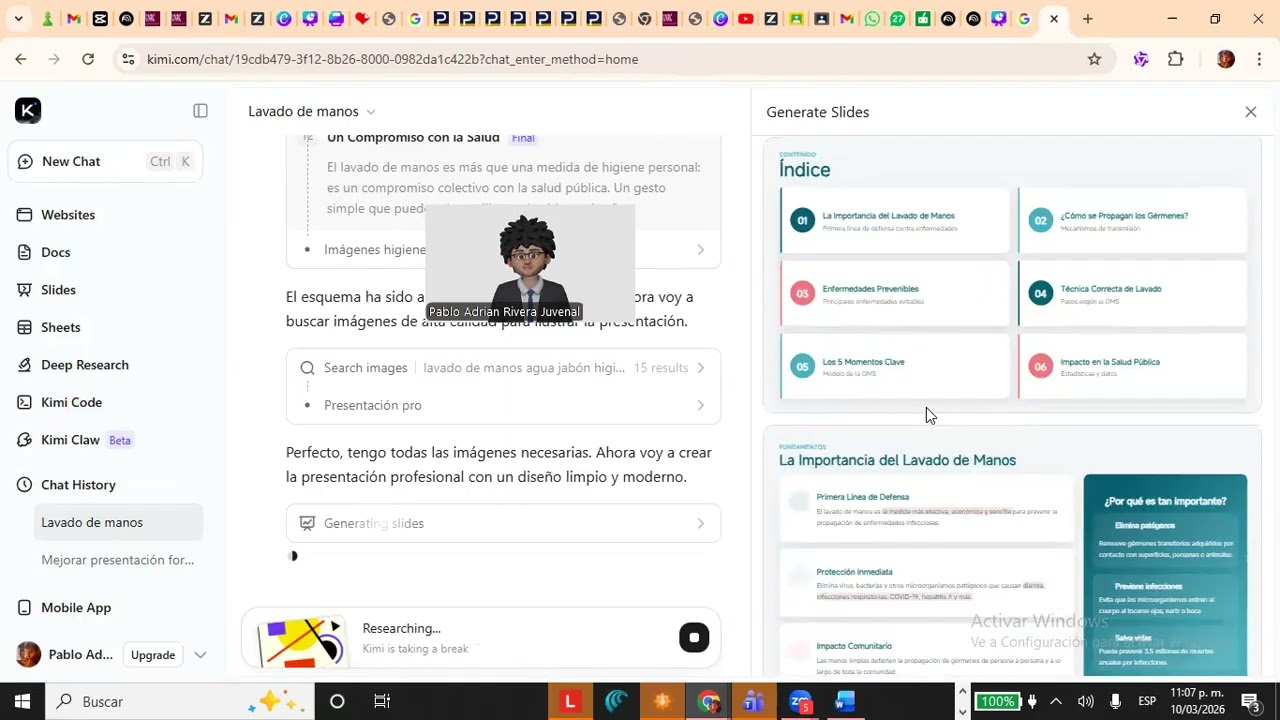The height and width of the screenshot is (720, 1280).
Task: Open Chrome from the taskbar
Action: coord(708,702)
